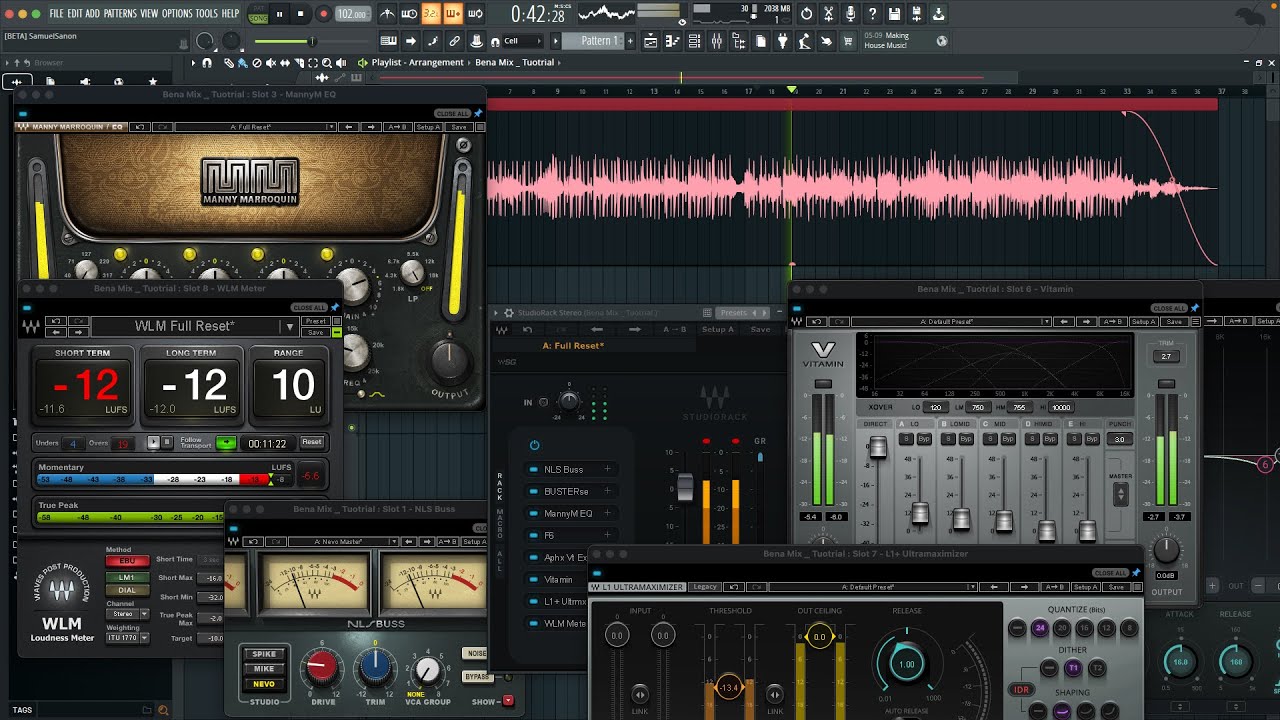Toggle the metronome icon
Image resolution: width=1280 pixels, height=720 pixels.
388,14
